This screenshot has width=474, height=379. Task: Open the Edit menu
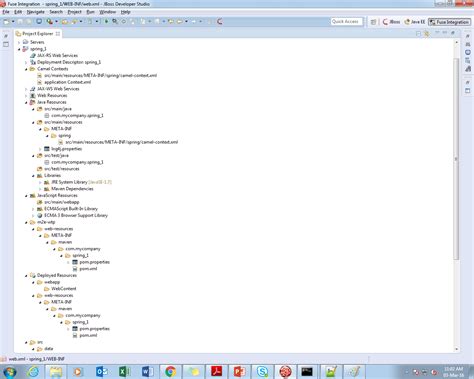tap(18, 12)
